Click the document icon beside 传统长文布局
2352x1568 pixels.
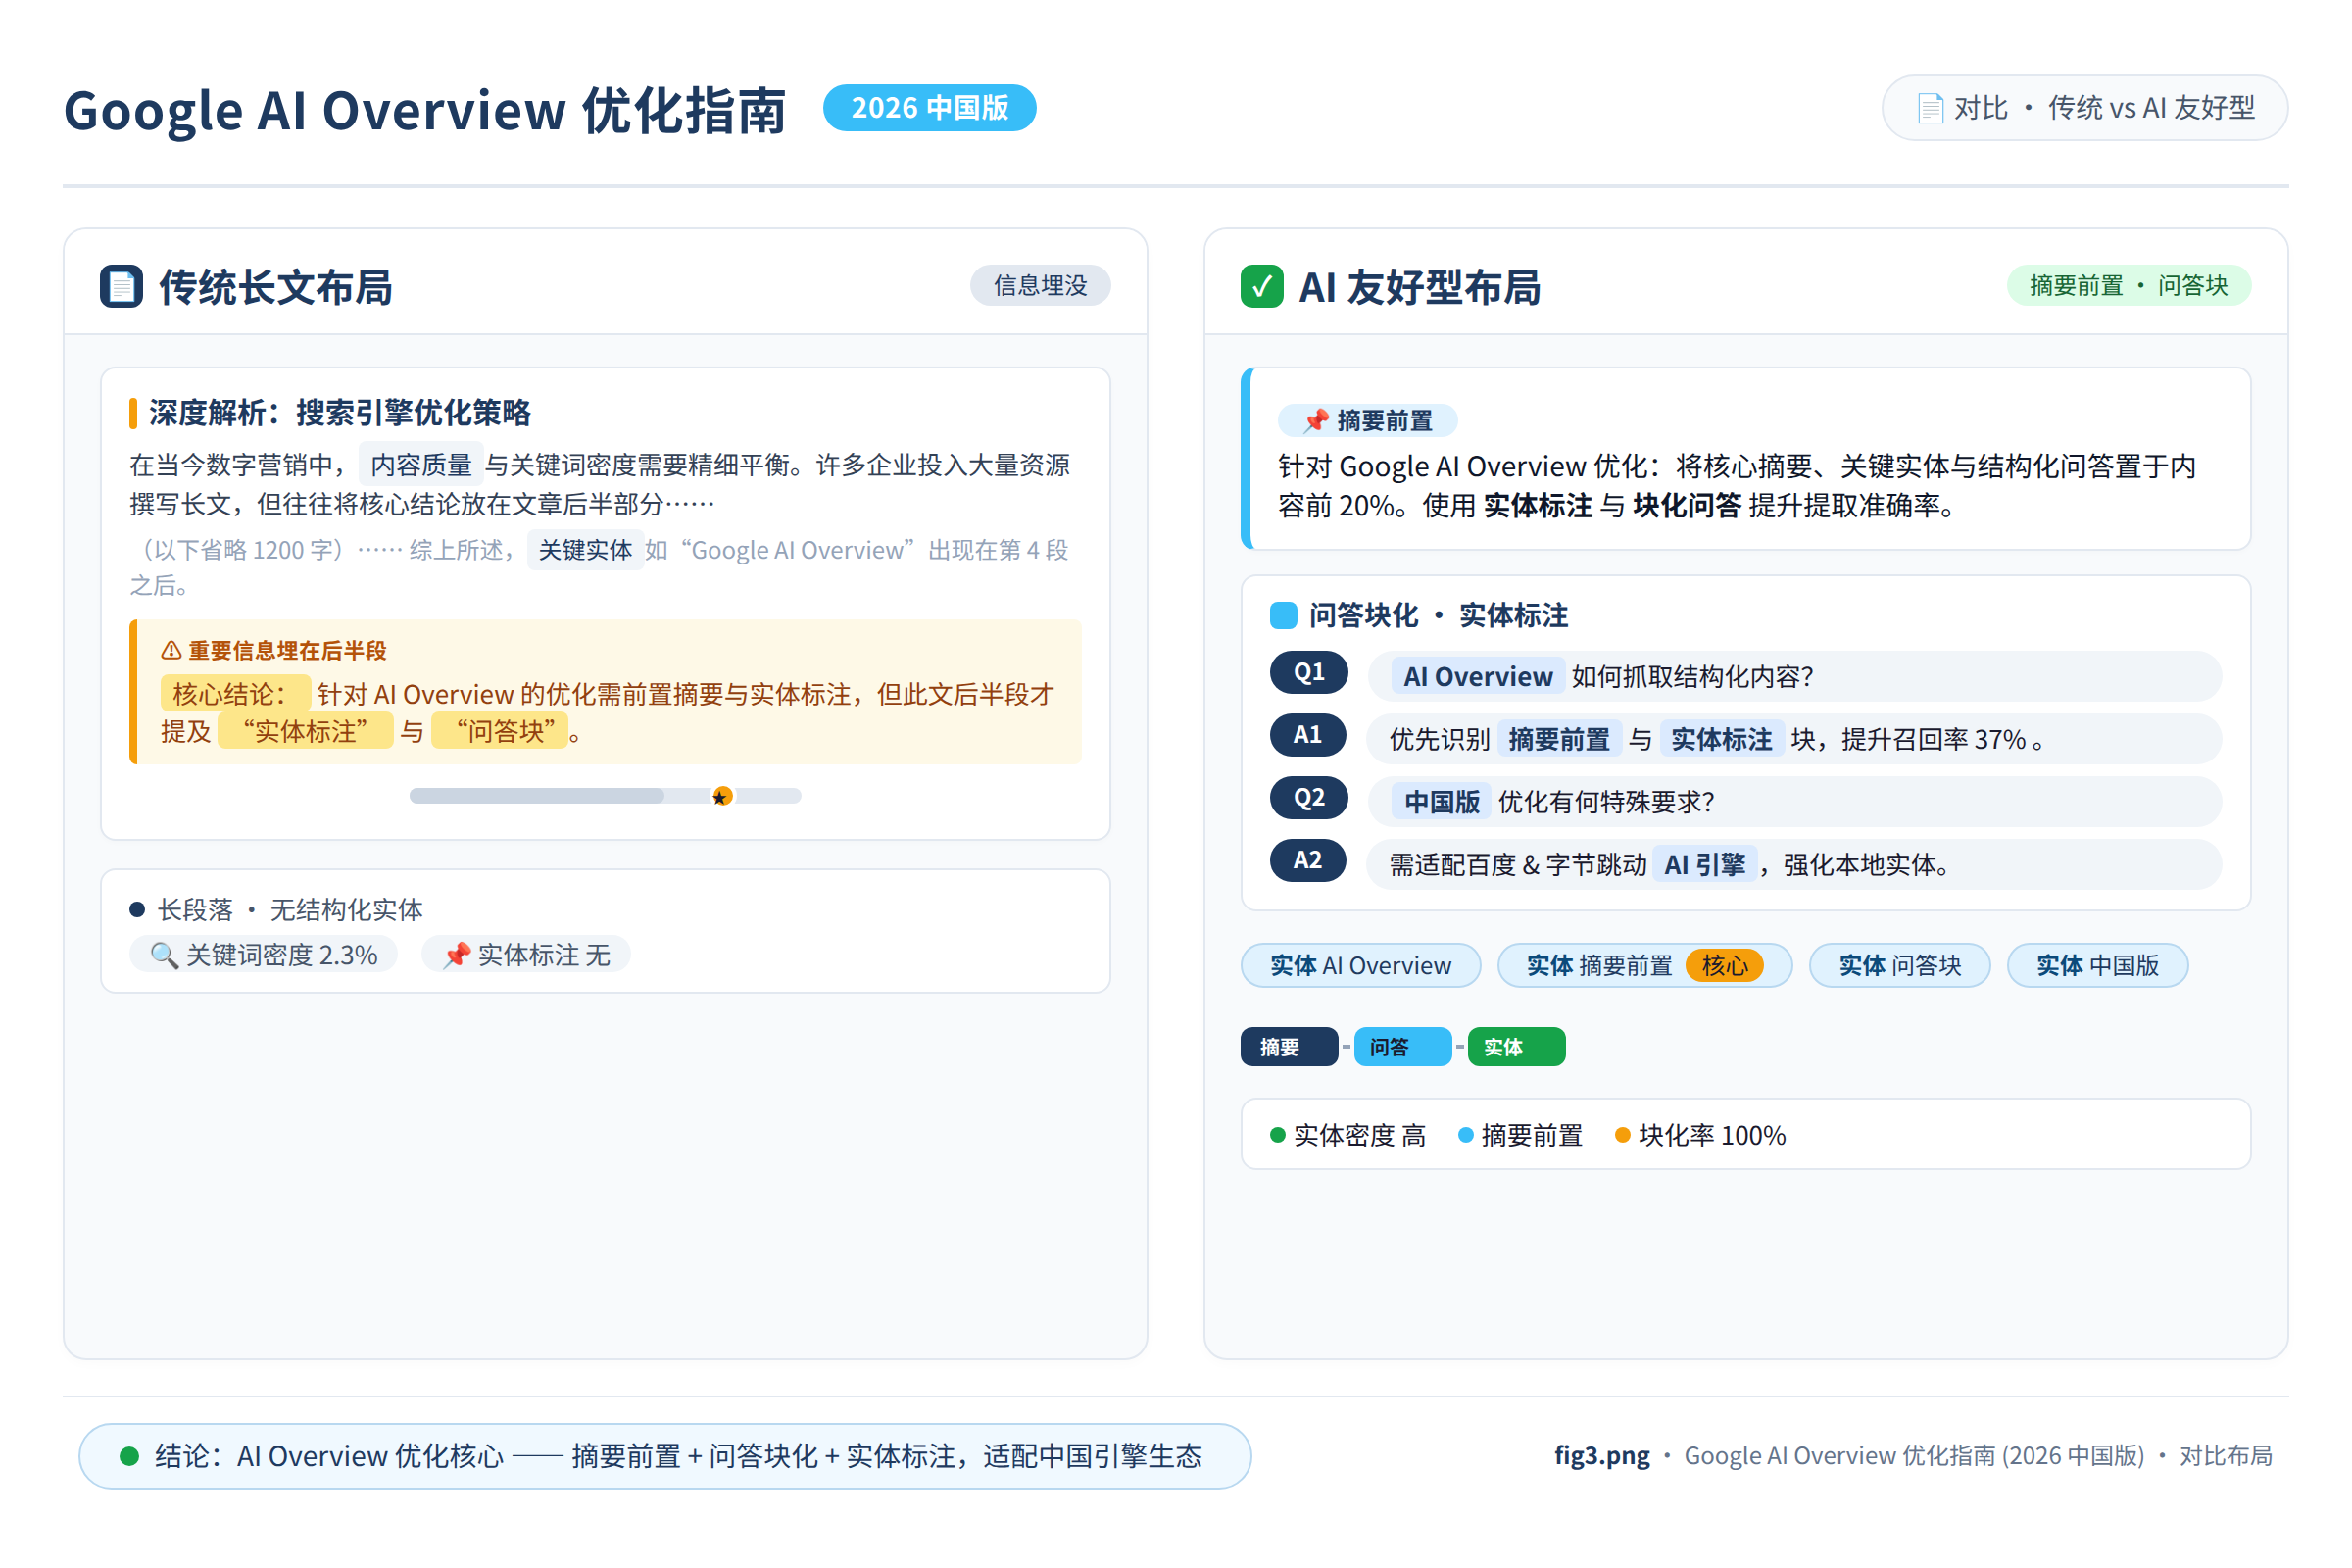pyautogui.click(x=121, y=287)
